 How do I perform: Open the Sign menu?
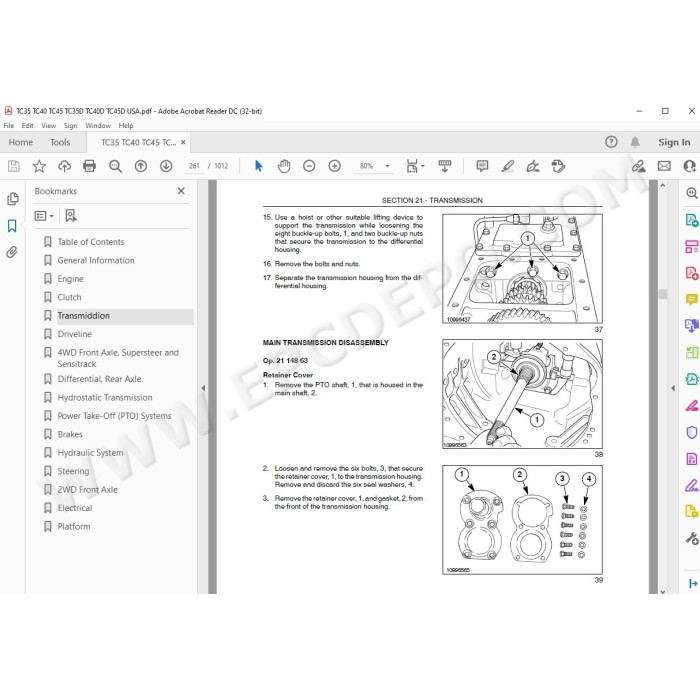pos(70,125)
